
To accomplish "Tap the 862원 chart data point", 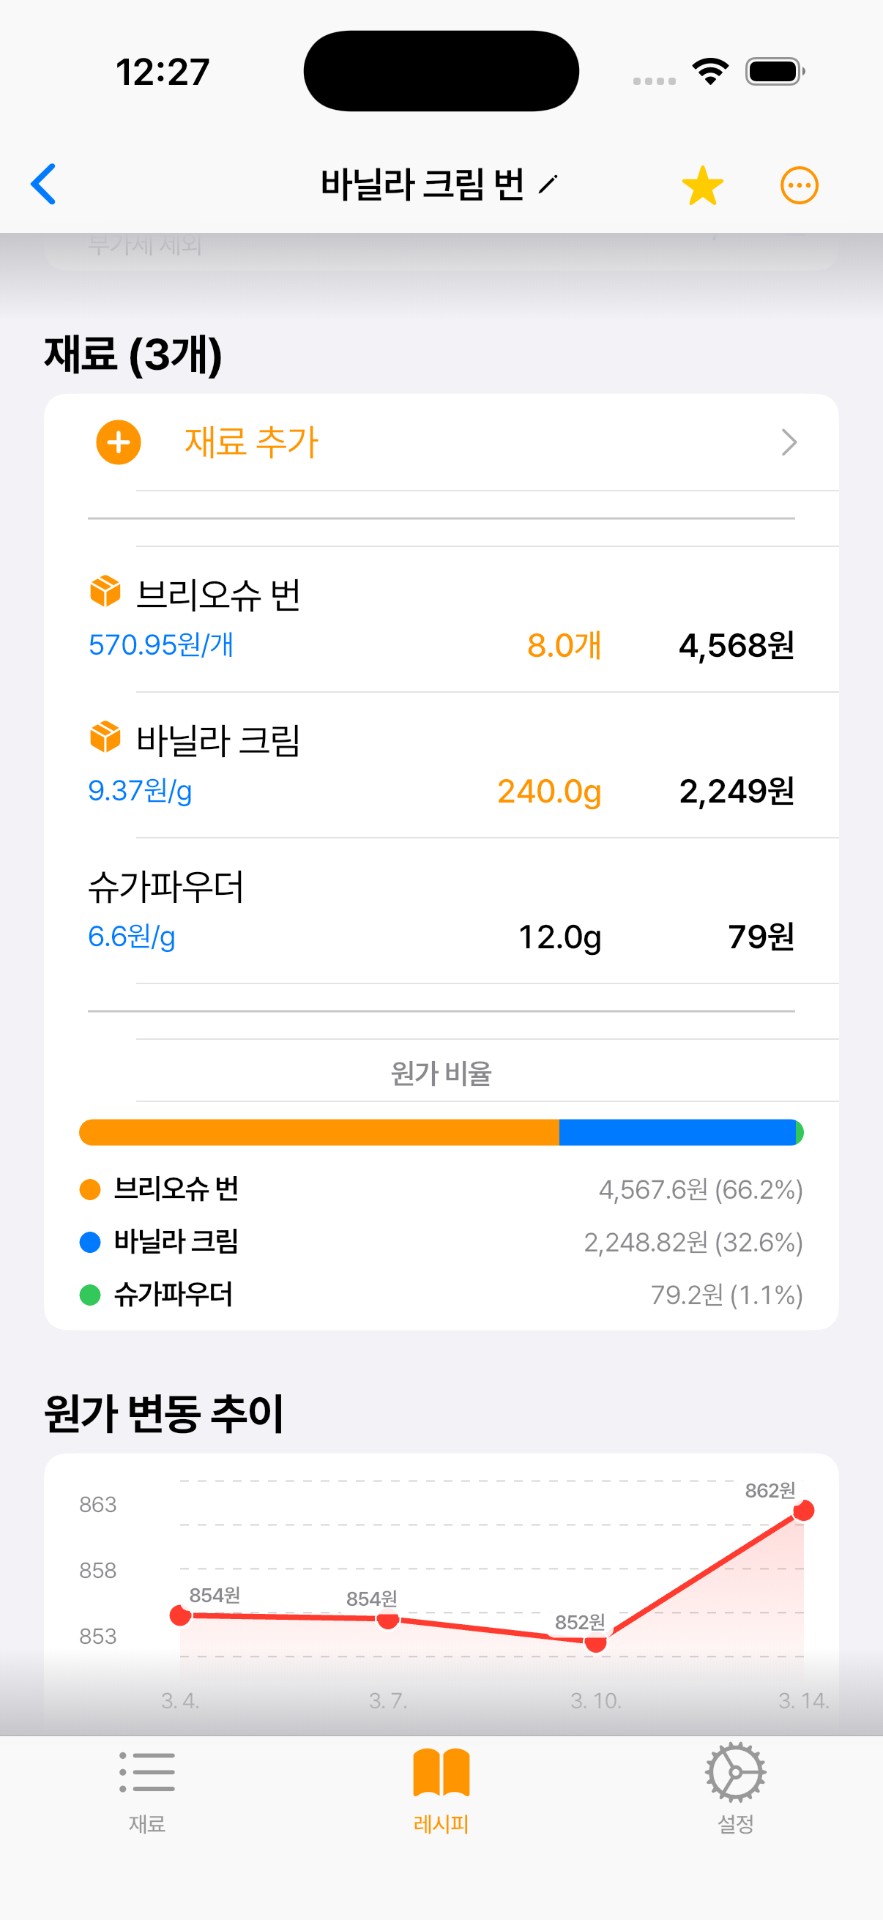I will coord(803,1510).
